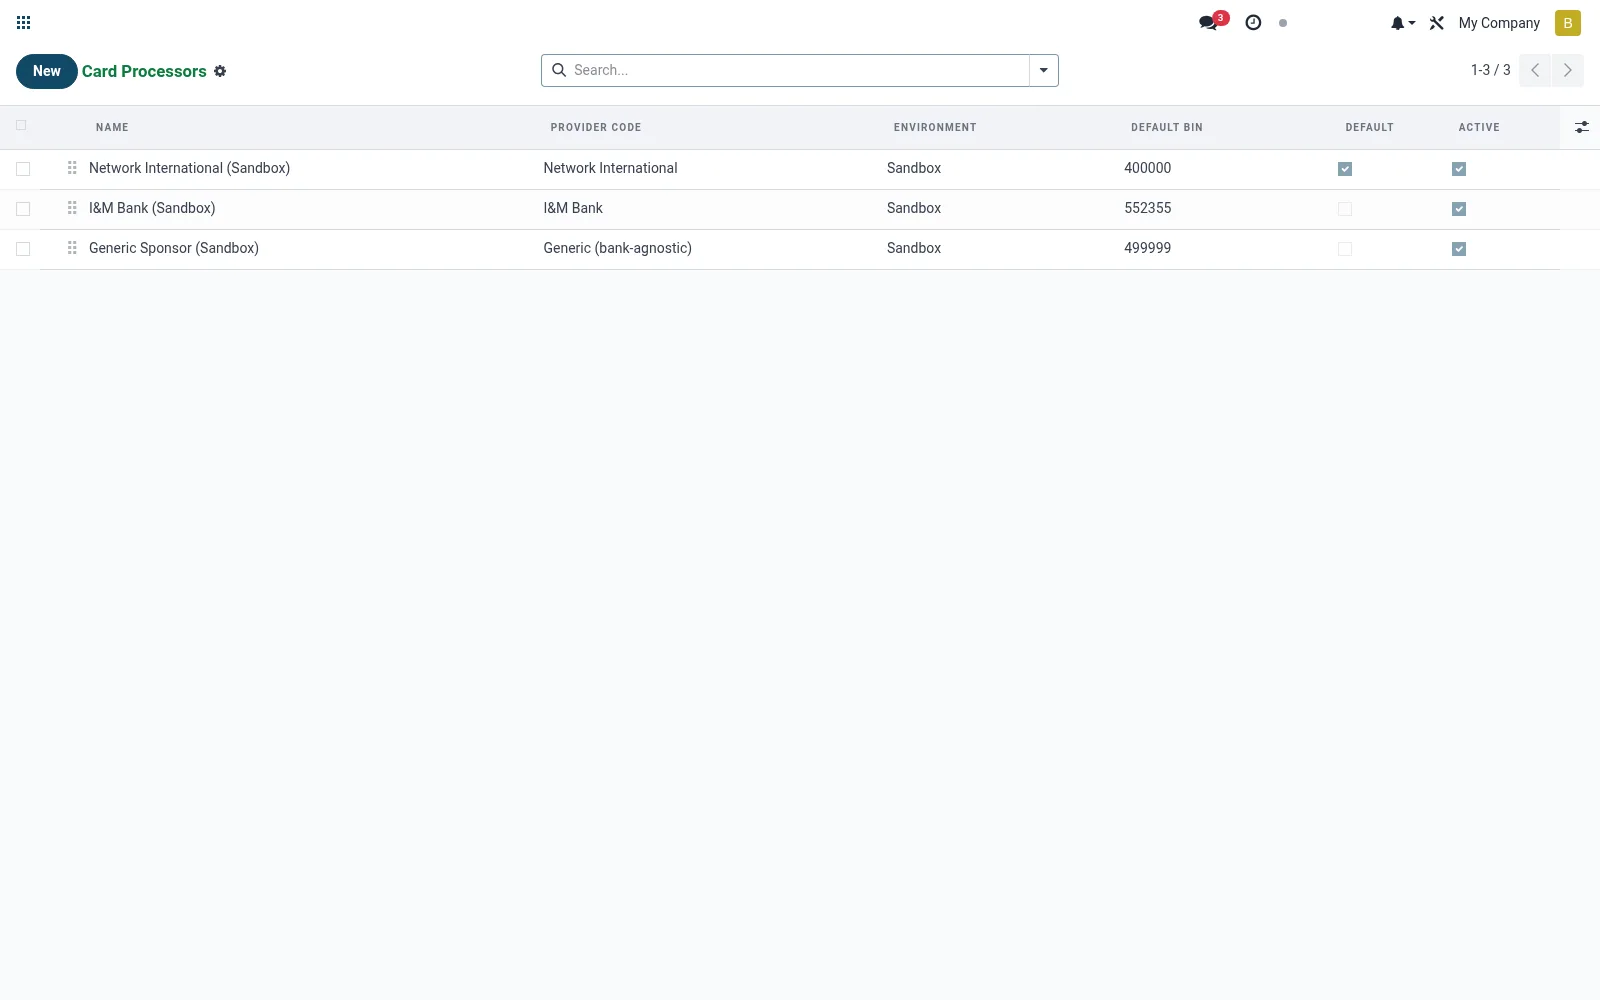Open the My Company switcher

tap(1499, 23)
